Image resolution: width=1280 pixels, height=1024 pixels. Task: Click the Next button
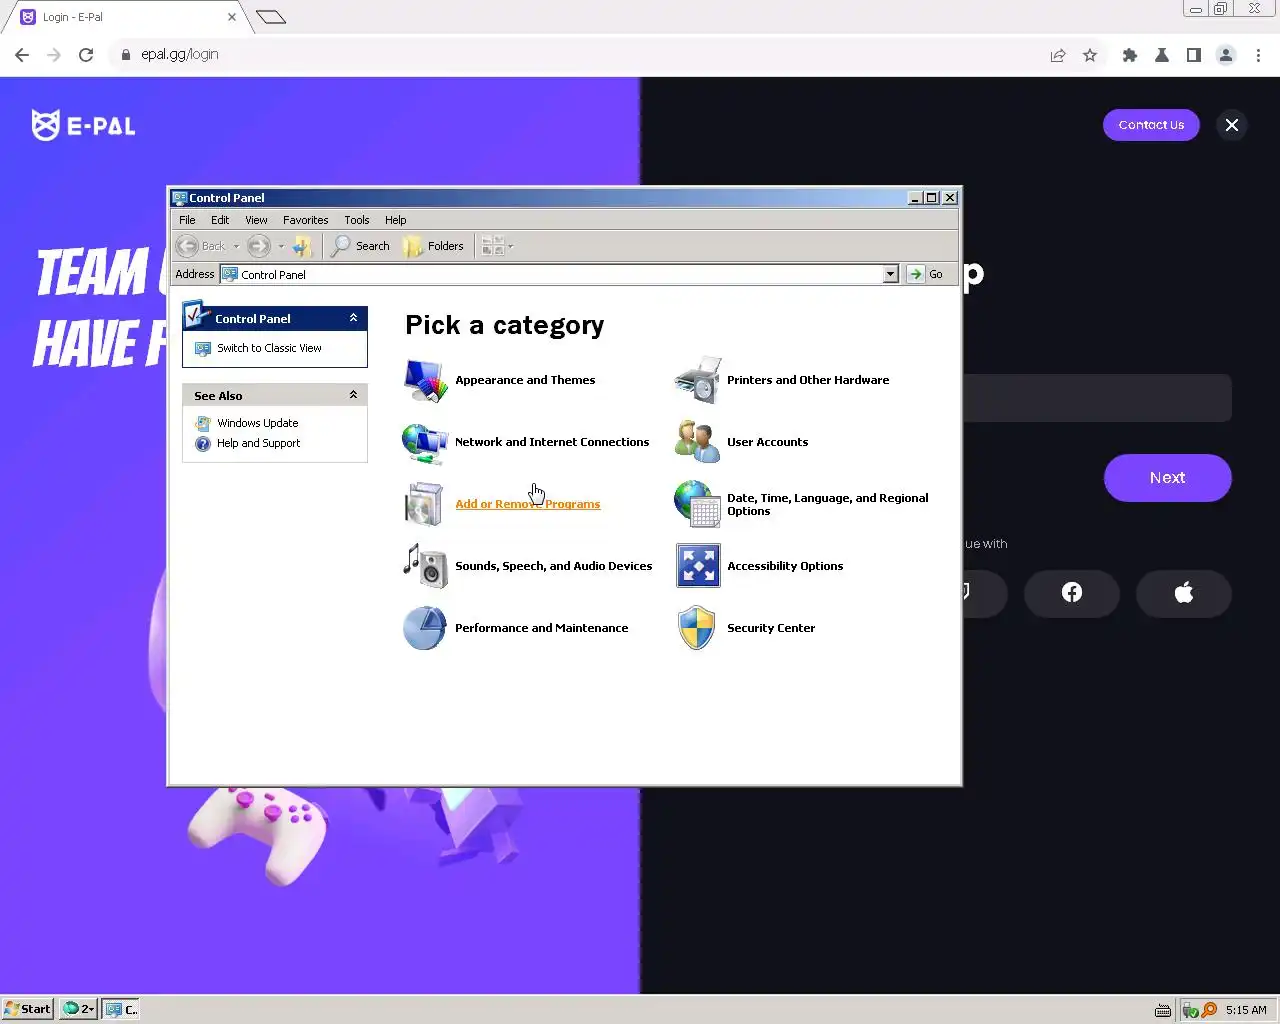tap(1167, 478)
